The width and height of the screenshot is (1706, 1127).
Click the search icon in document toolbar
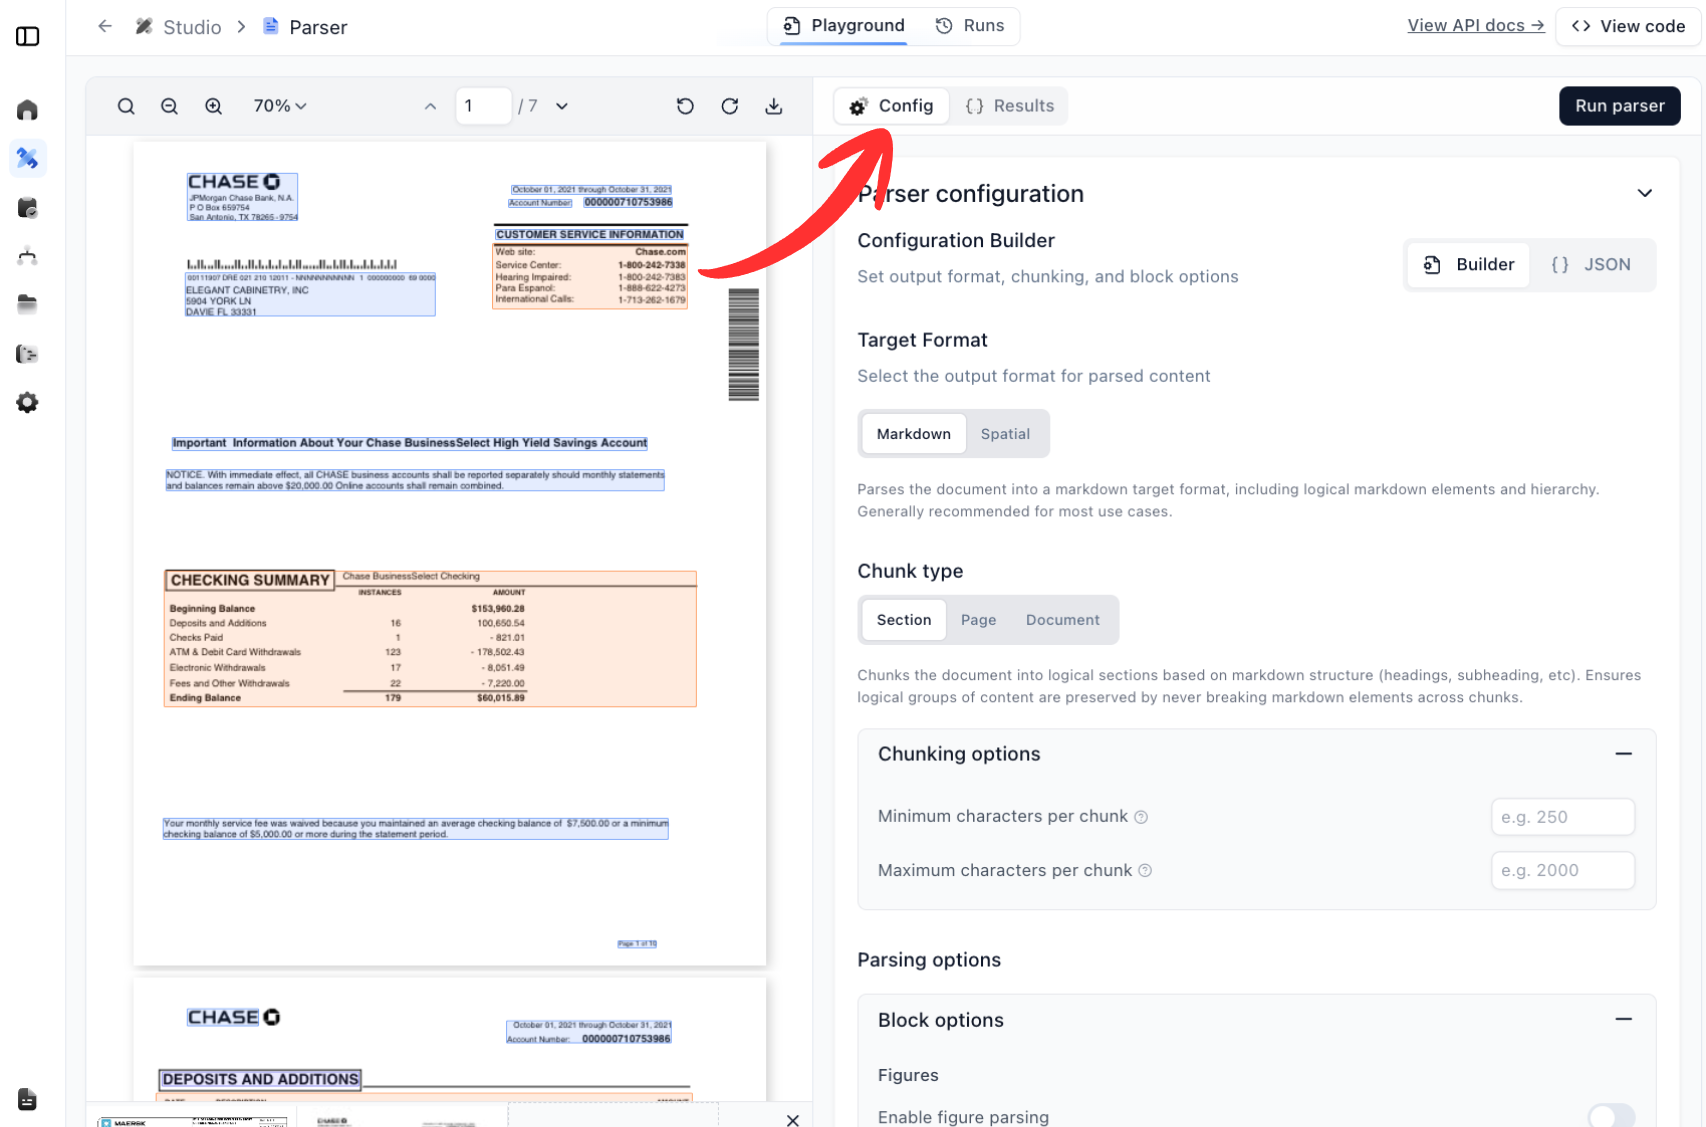tap(126, 106)
